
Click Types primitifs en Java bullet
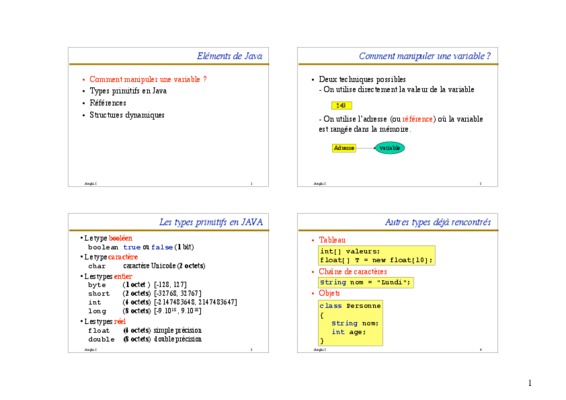click(128, 91)
